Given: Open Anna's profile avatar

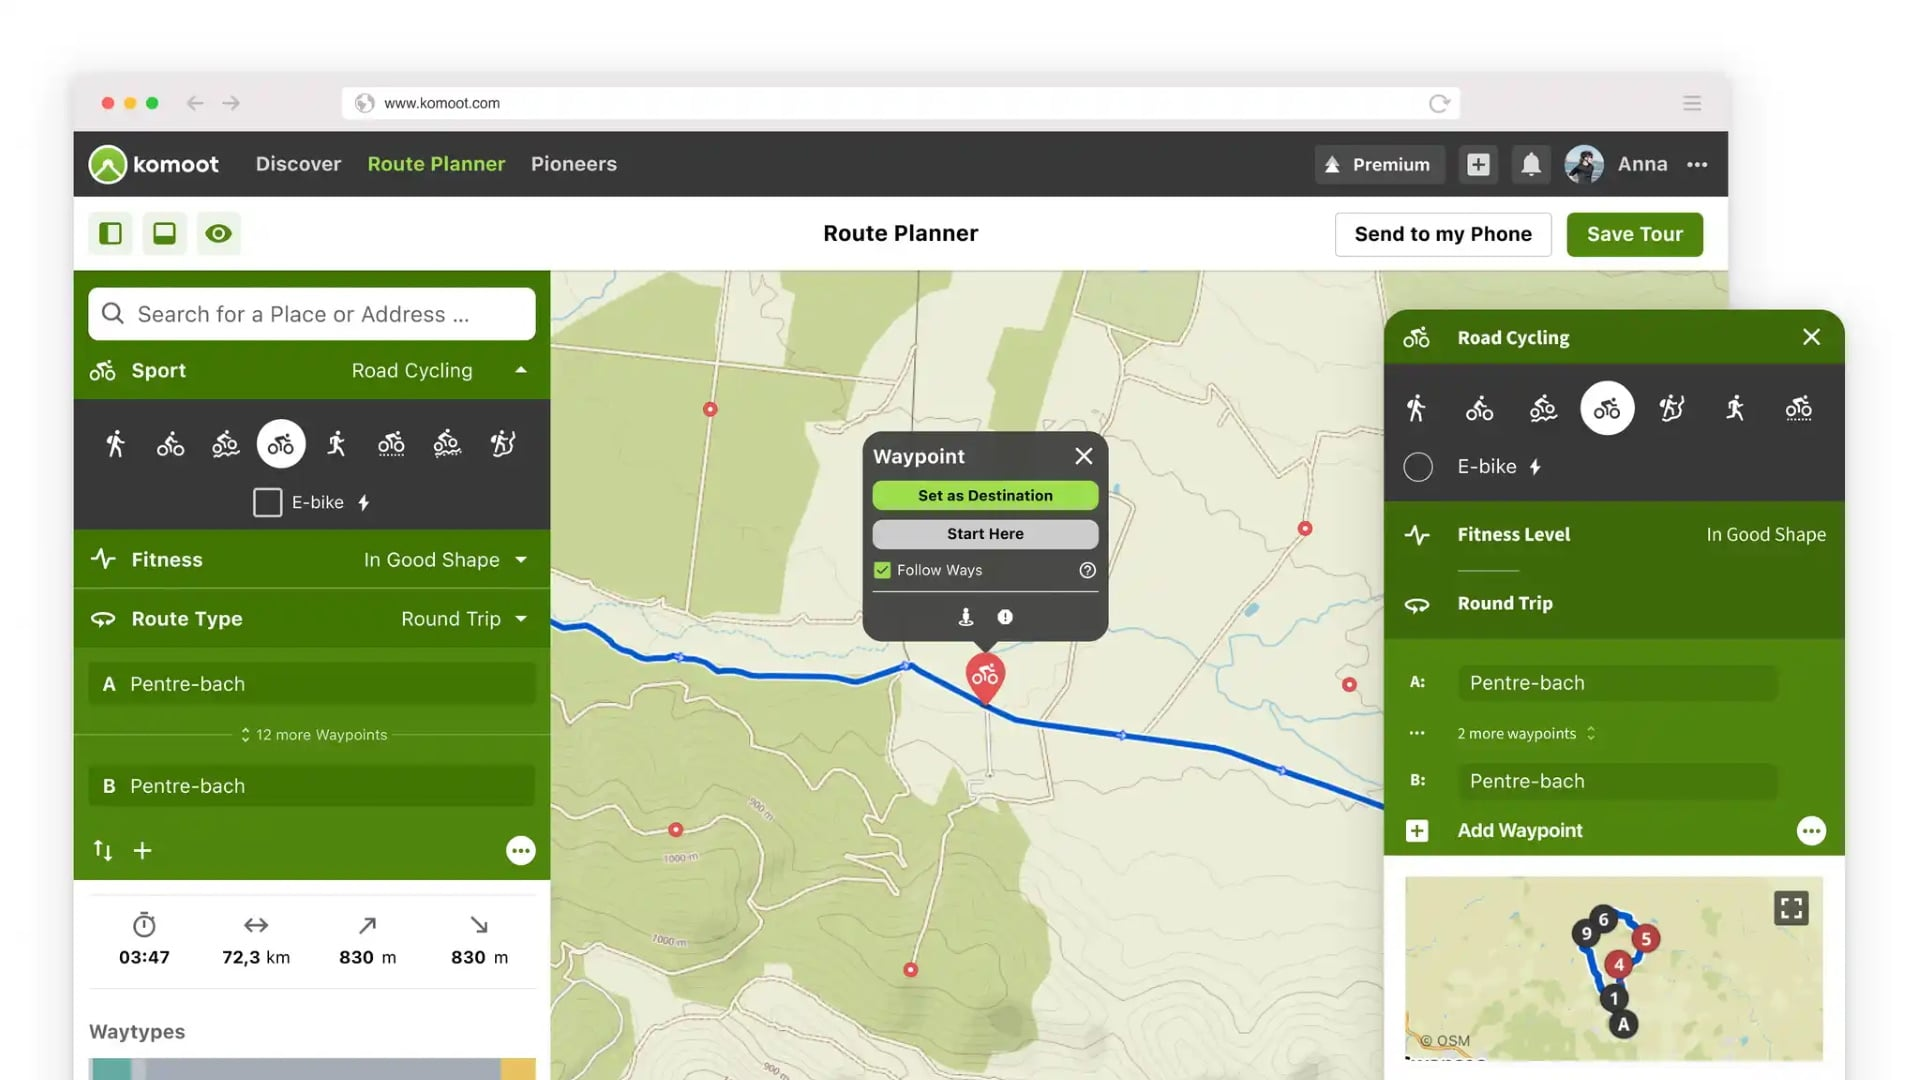Looking at the screenshot, I should (1584, 164).
